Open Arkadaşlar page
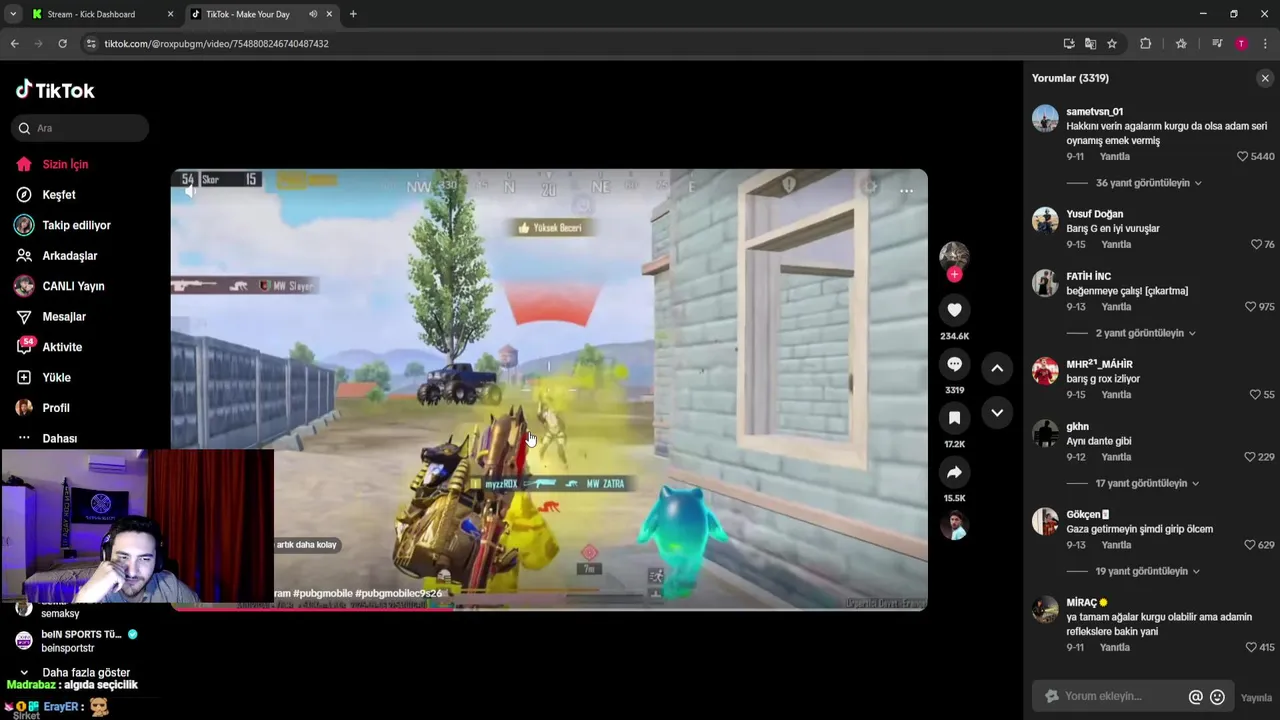Screen dimensions: 1280x720 click(69, 256)
